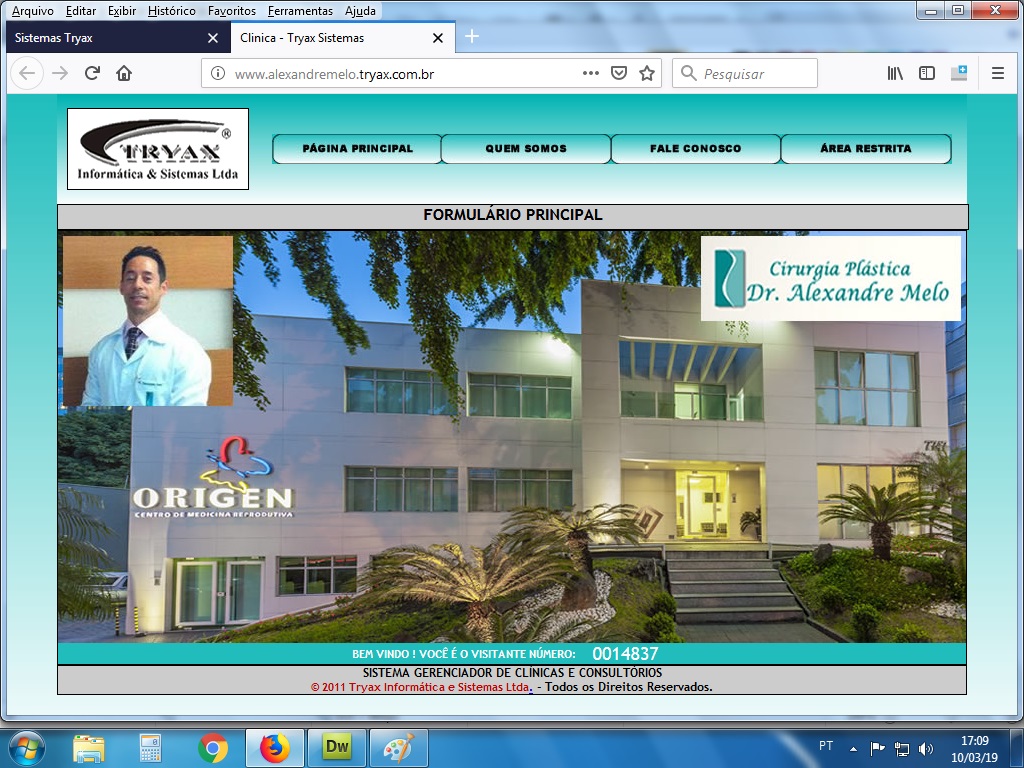Open page actions three-dot menu
Viewport: 1024px width, 768px height.
point(590,73)
